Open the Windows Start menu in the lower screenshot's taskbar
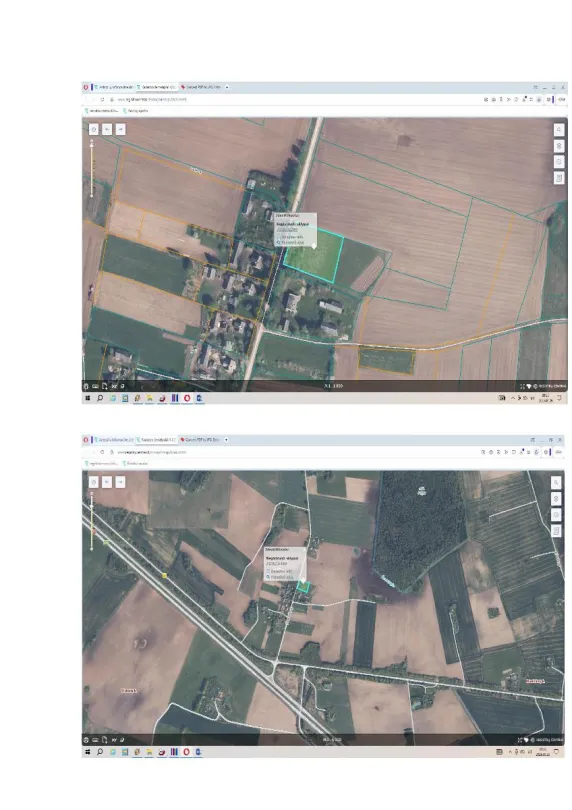 [87, 752]
